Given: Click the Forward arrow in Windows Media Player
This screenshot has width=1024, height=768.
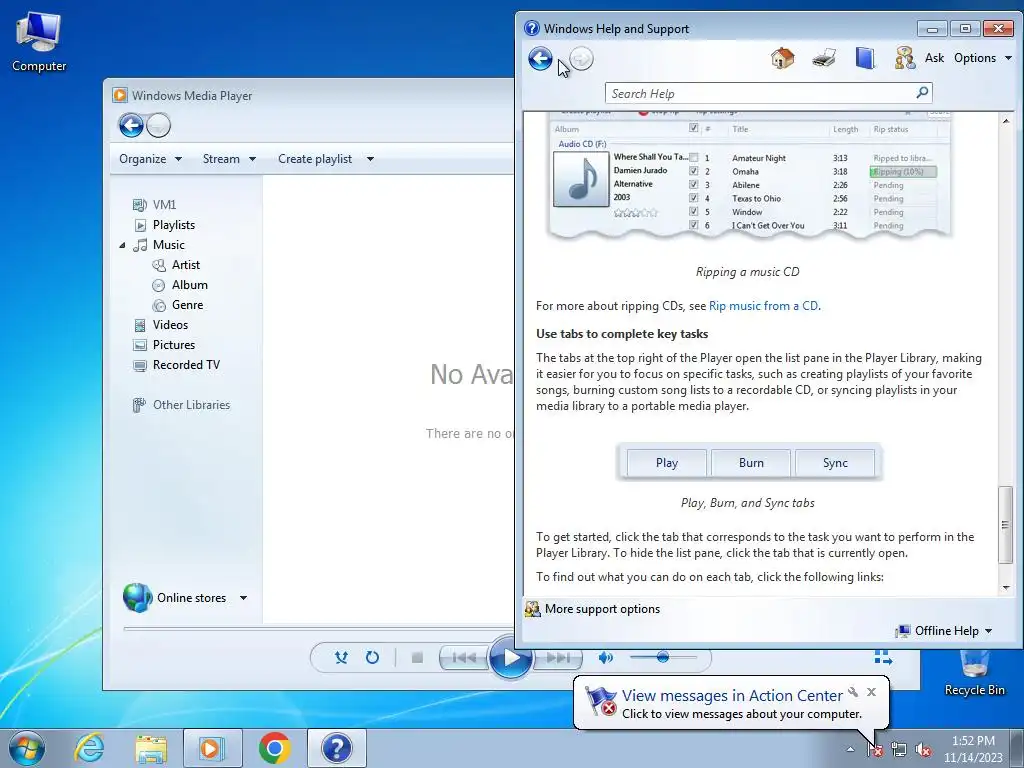Looking at the screenshot, I should click(x=158, y=125).
